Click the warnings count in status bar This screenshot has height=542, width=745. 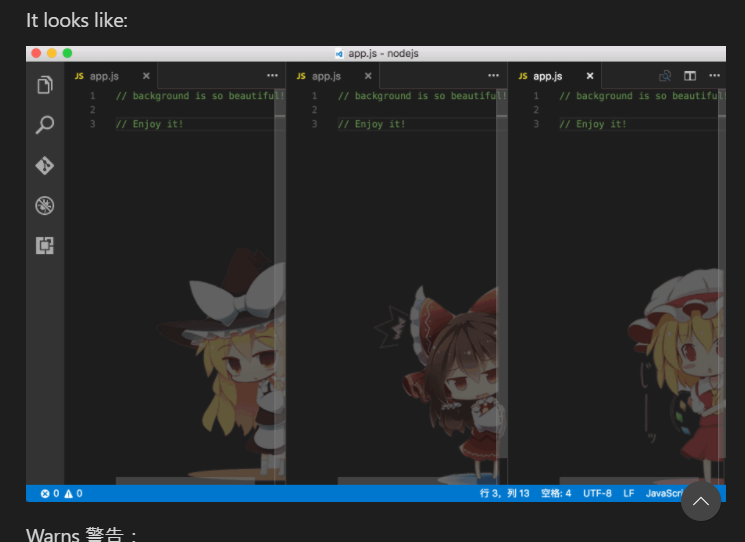pyautogui.click(x=73, y=494)
